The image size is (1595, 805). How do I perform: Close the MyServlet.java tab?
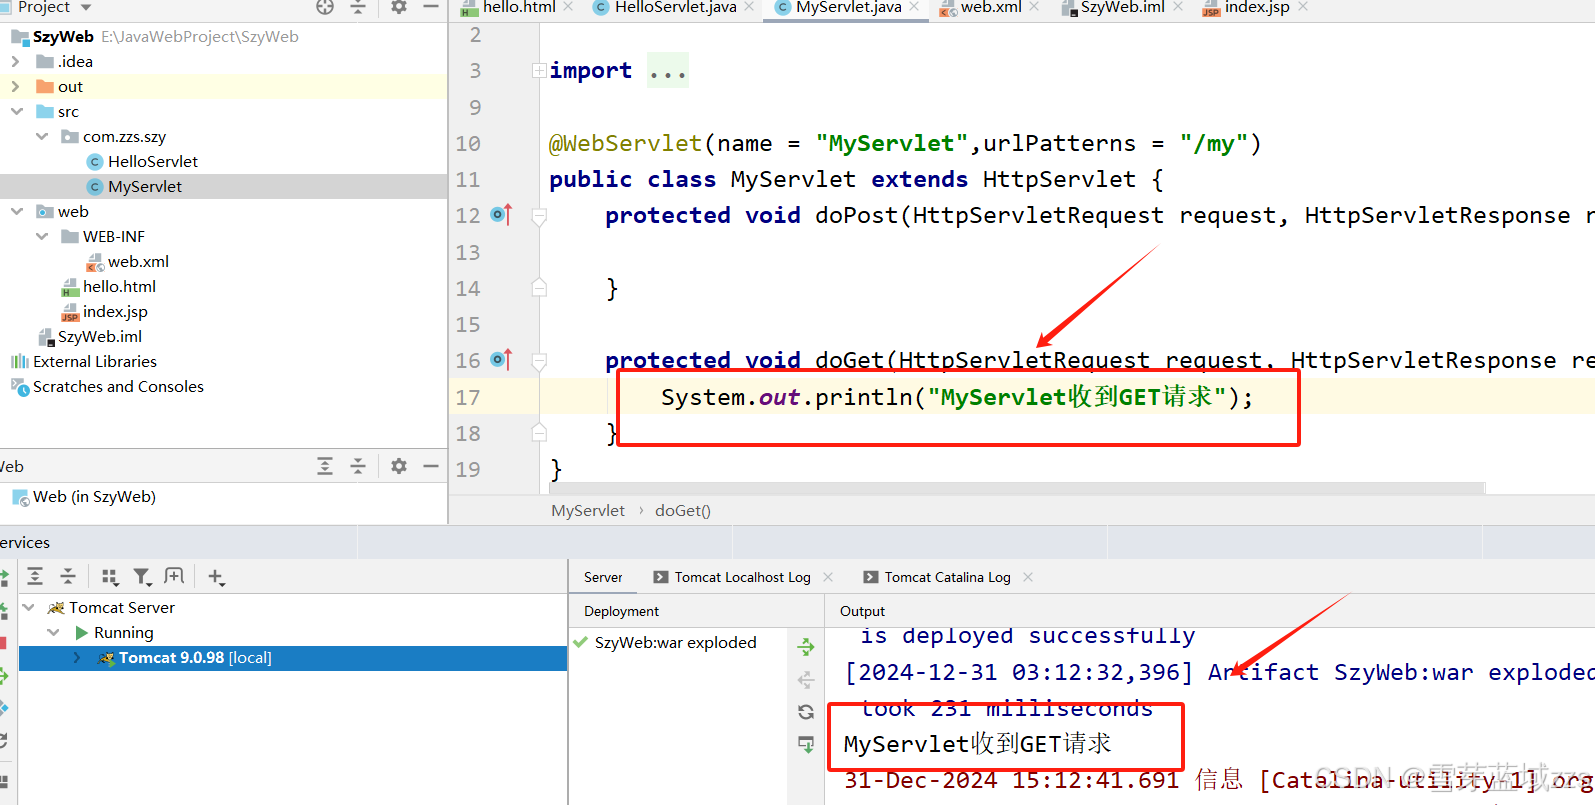pos(914,7)
